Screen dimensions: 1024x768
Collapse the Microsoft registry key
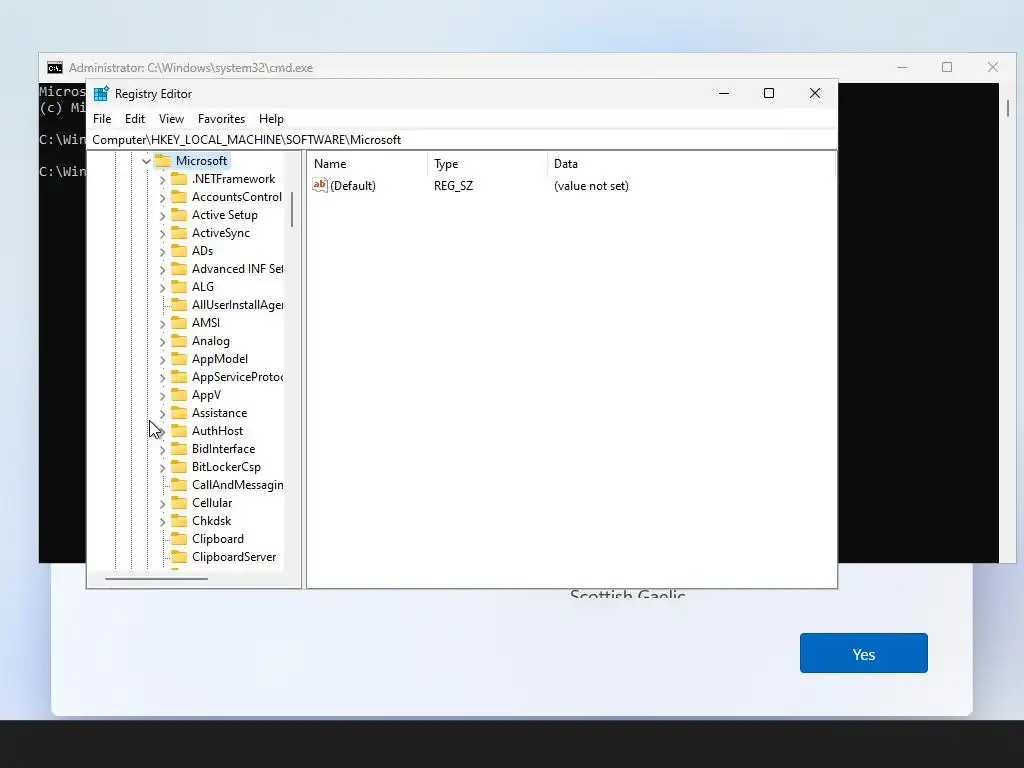click(146, 161)
